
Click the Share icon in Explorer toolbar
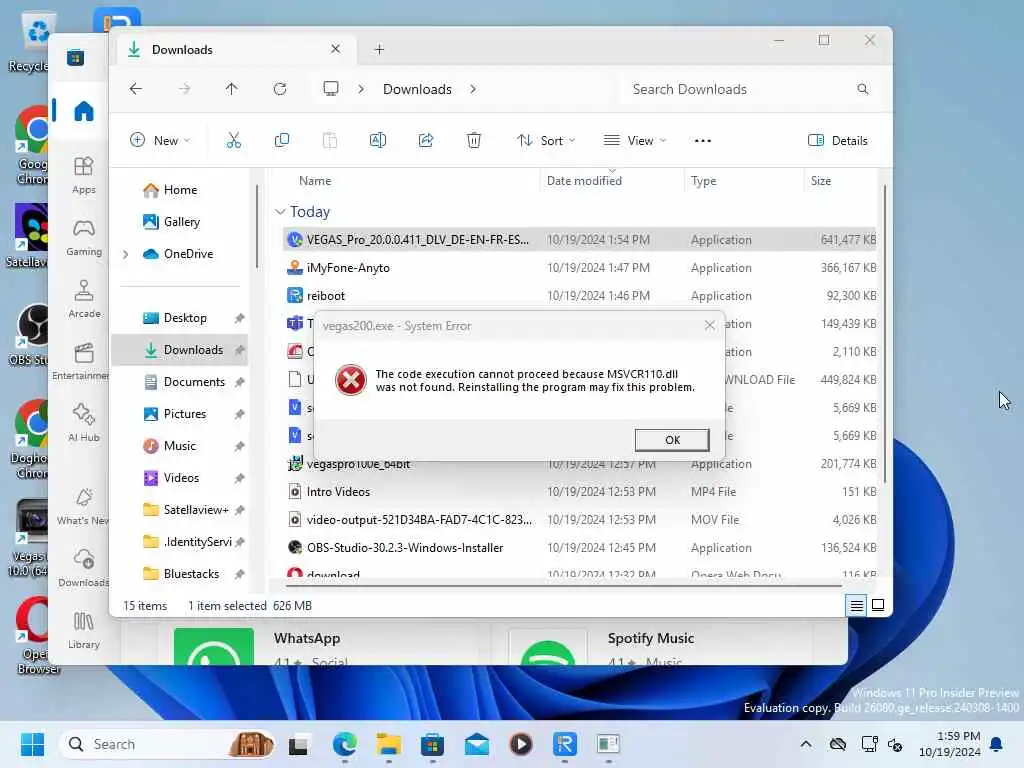[x=426, y=140]
